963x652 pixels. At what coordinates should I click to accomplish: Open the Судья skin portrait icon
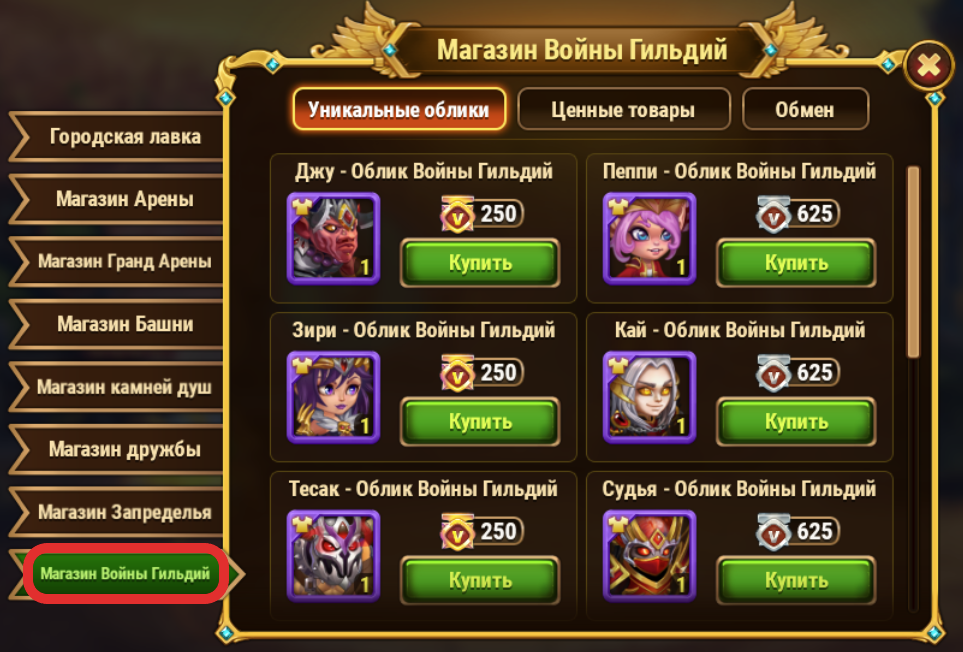650,556
